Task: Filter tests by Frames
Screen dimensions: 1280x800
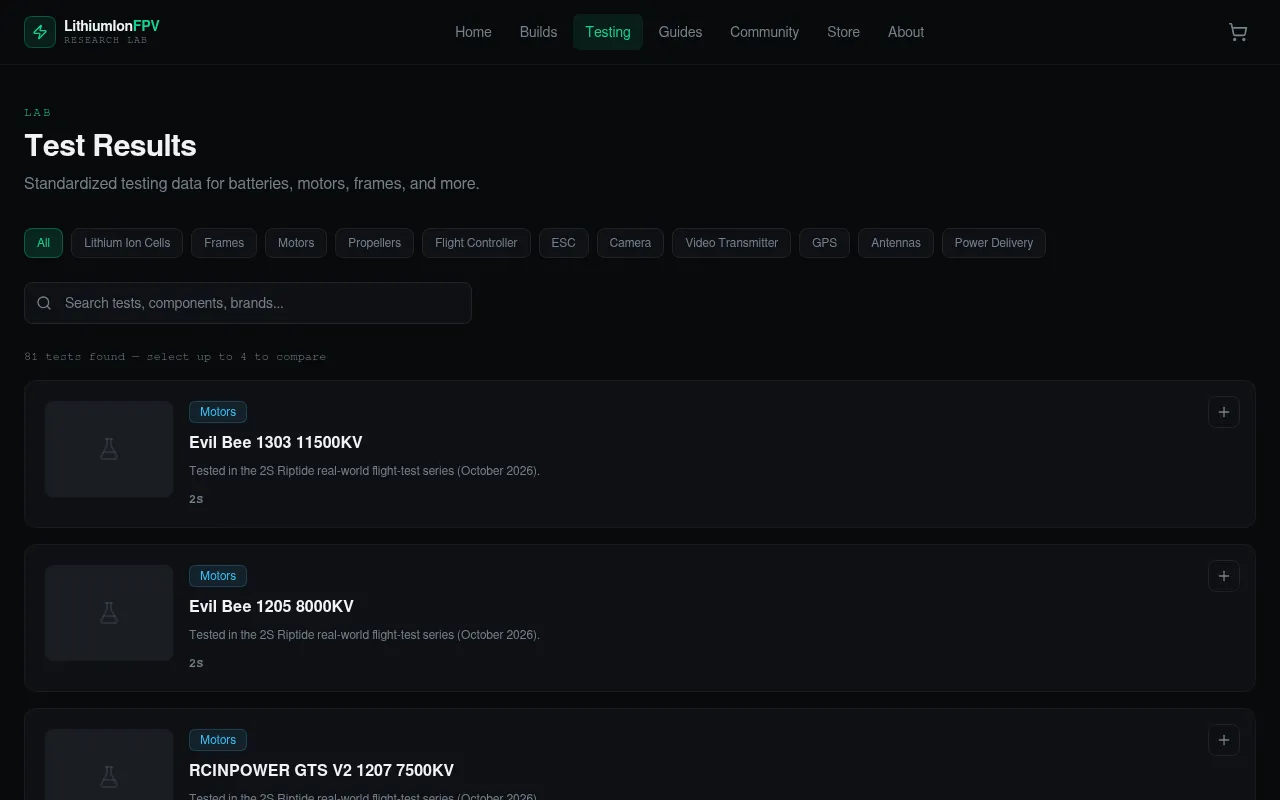Action: point(224,243)
